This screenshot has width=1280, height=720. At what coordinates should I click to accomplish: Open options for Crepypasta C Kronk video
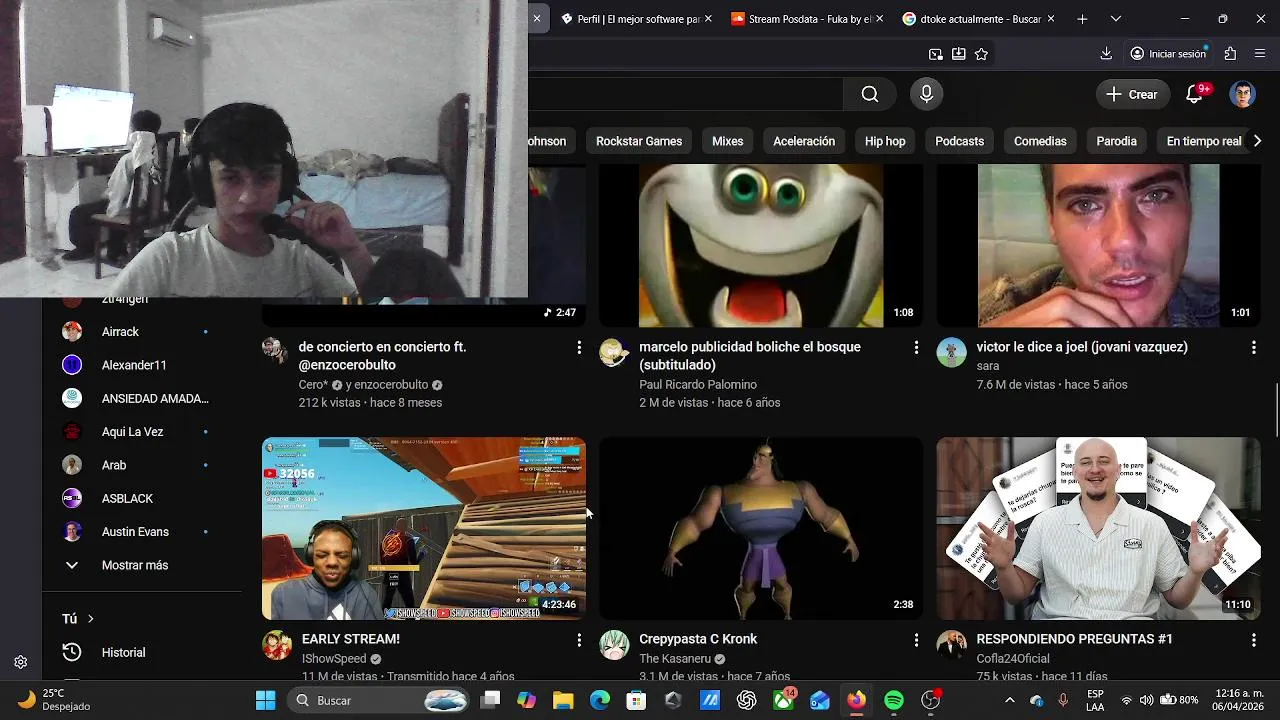(916, 639)
